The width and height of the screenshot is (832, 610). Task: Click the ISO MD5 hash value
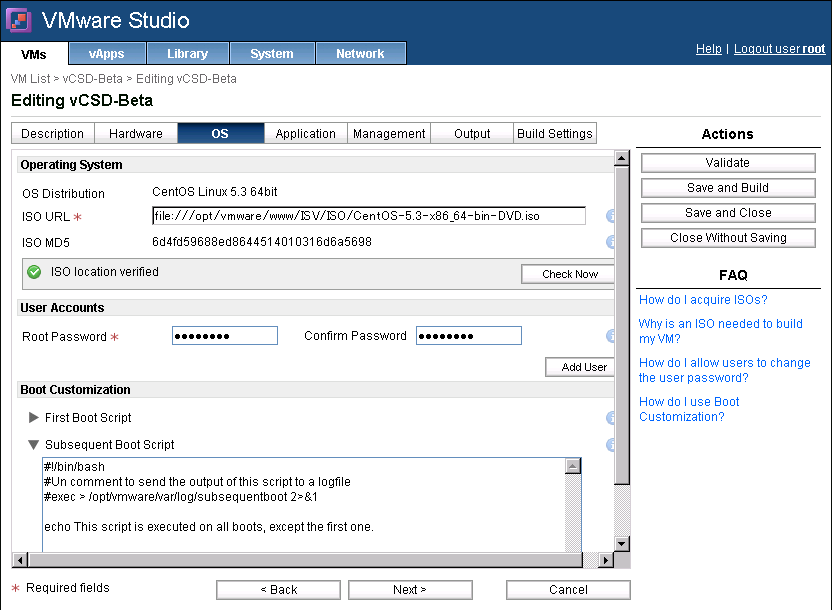coord(262,242)
